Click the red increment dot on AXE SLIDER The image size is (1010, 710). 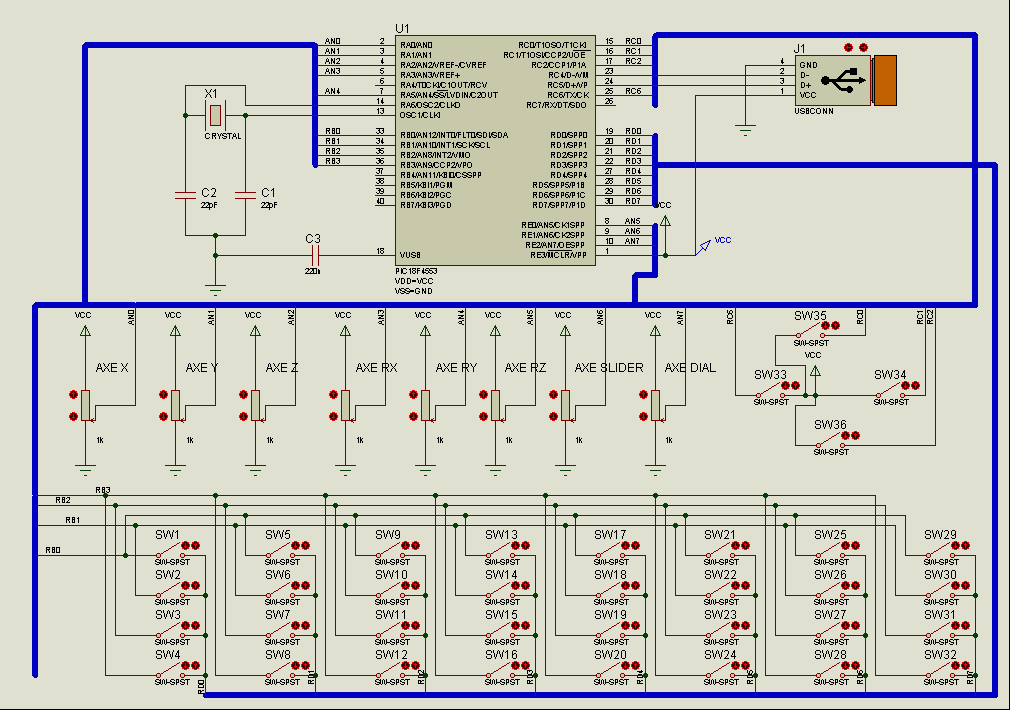tap(553, 394)
